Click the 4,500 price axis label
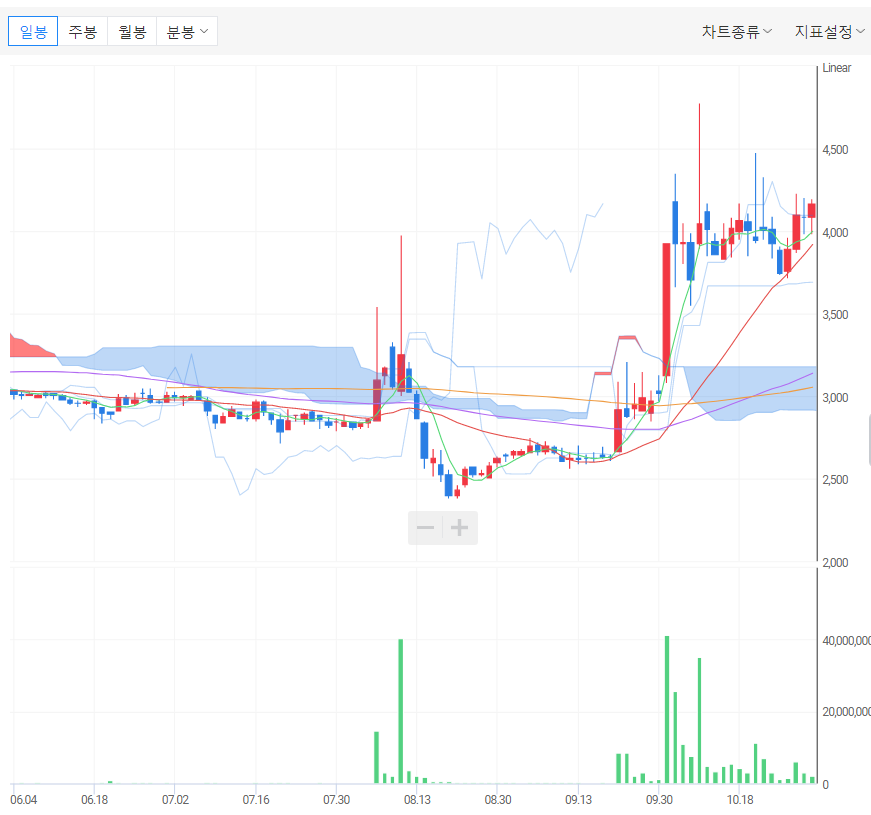The width and height of the screenshot is (871, 815). click(835, 150)
